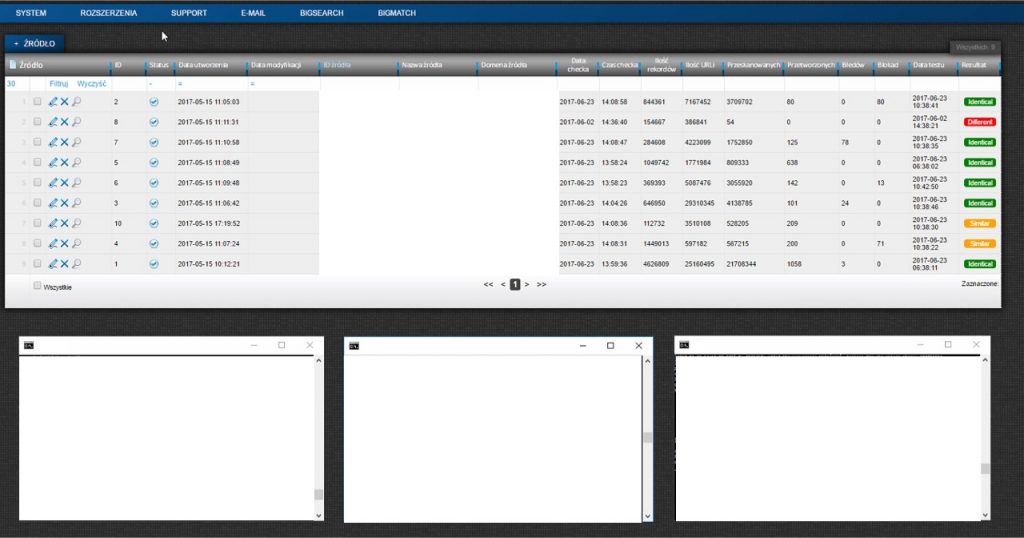
Task: Click the + ŹRÓDŁO add button
Action: click(35, 44)
